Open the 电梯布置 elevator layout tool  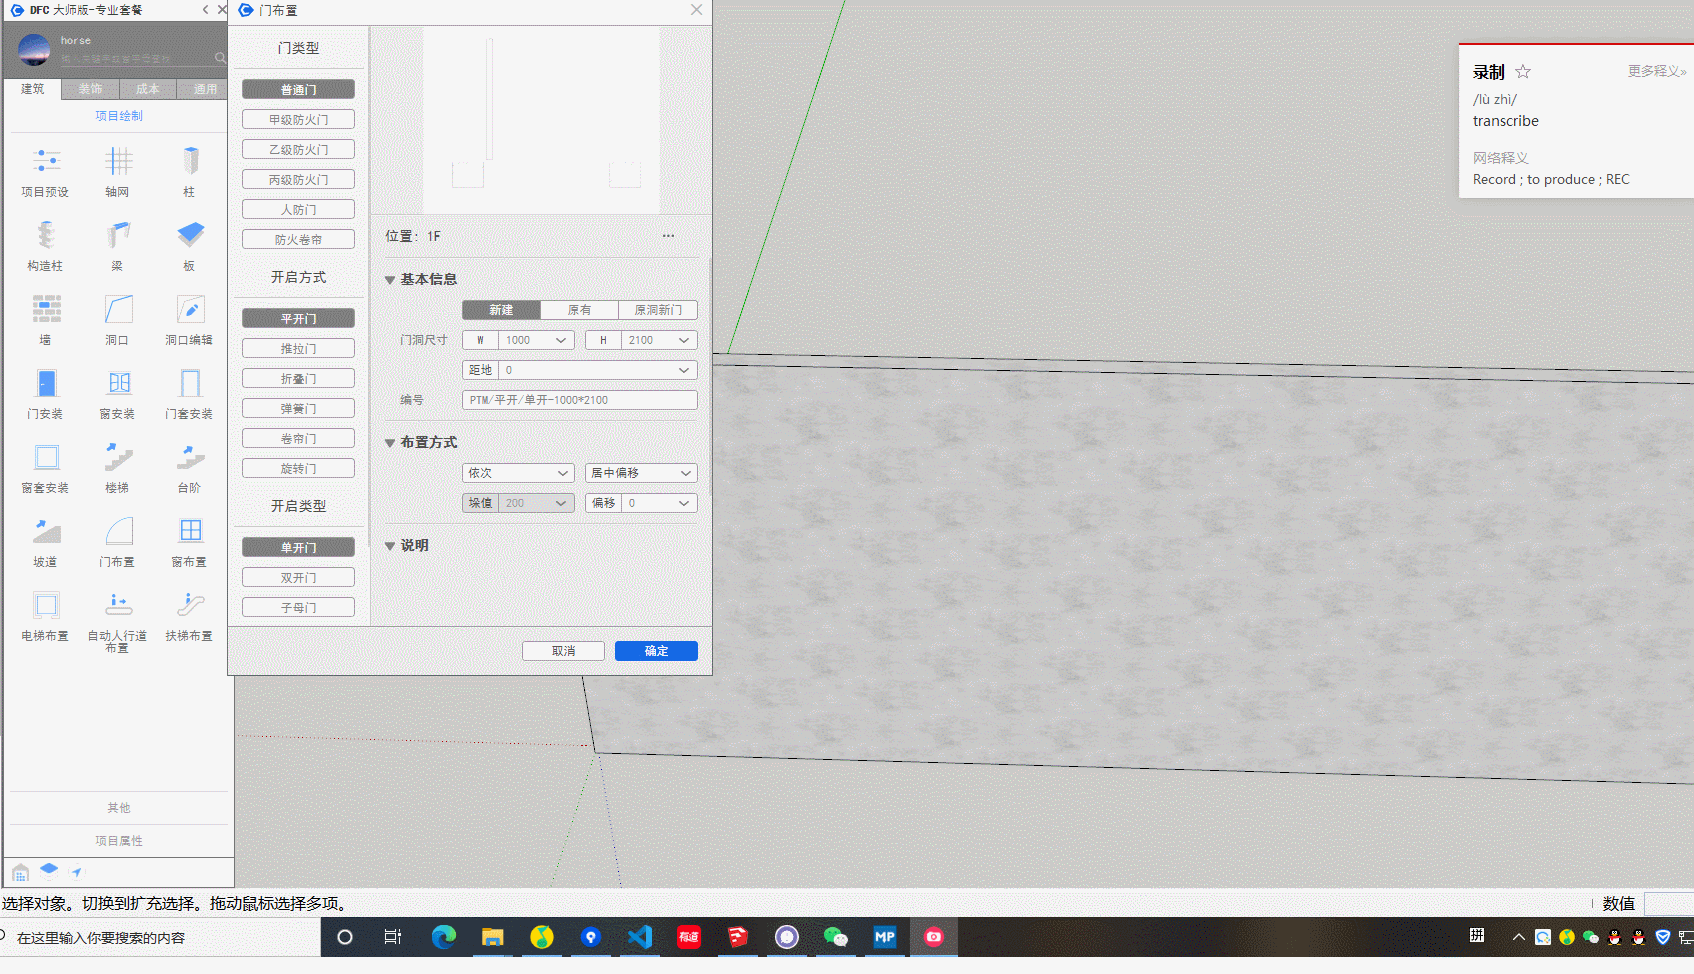pyautogui.click(x=46, y=606)
